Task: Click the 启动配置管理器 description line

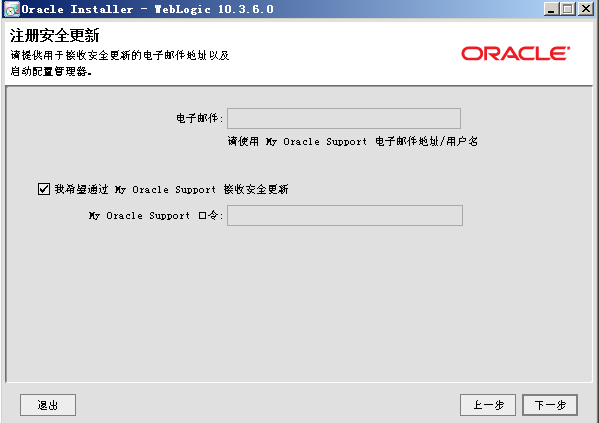Action: (51, 71)
